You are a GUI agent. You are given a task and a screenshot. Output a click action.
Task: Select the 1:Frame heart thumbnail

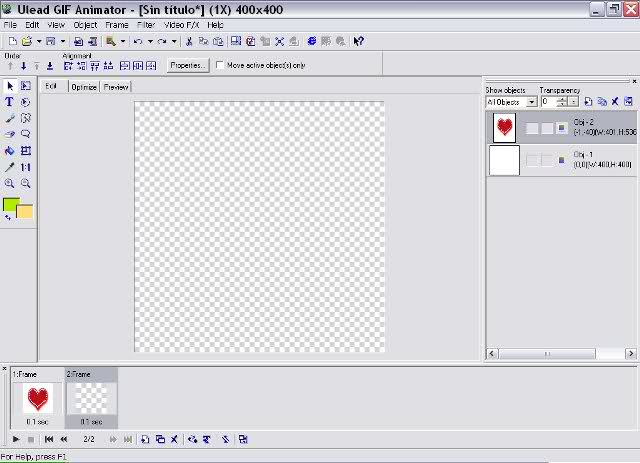[x=37, y=398]
